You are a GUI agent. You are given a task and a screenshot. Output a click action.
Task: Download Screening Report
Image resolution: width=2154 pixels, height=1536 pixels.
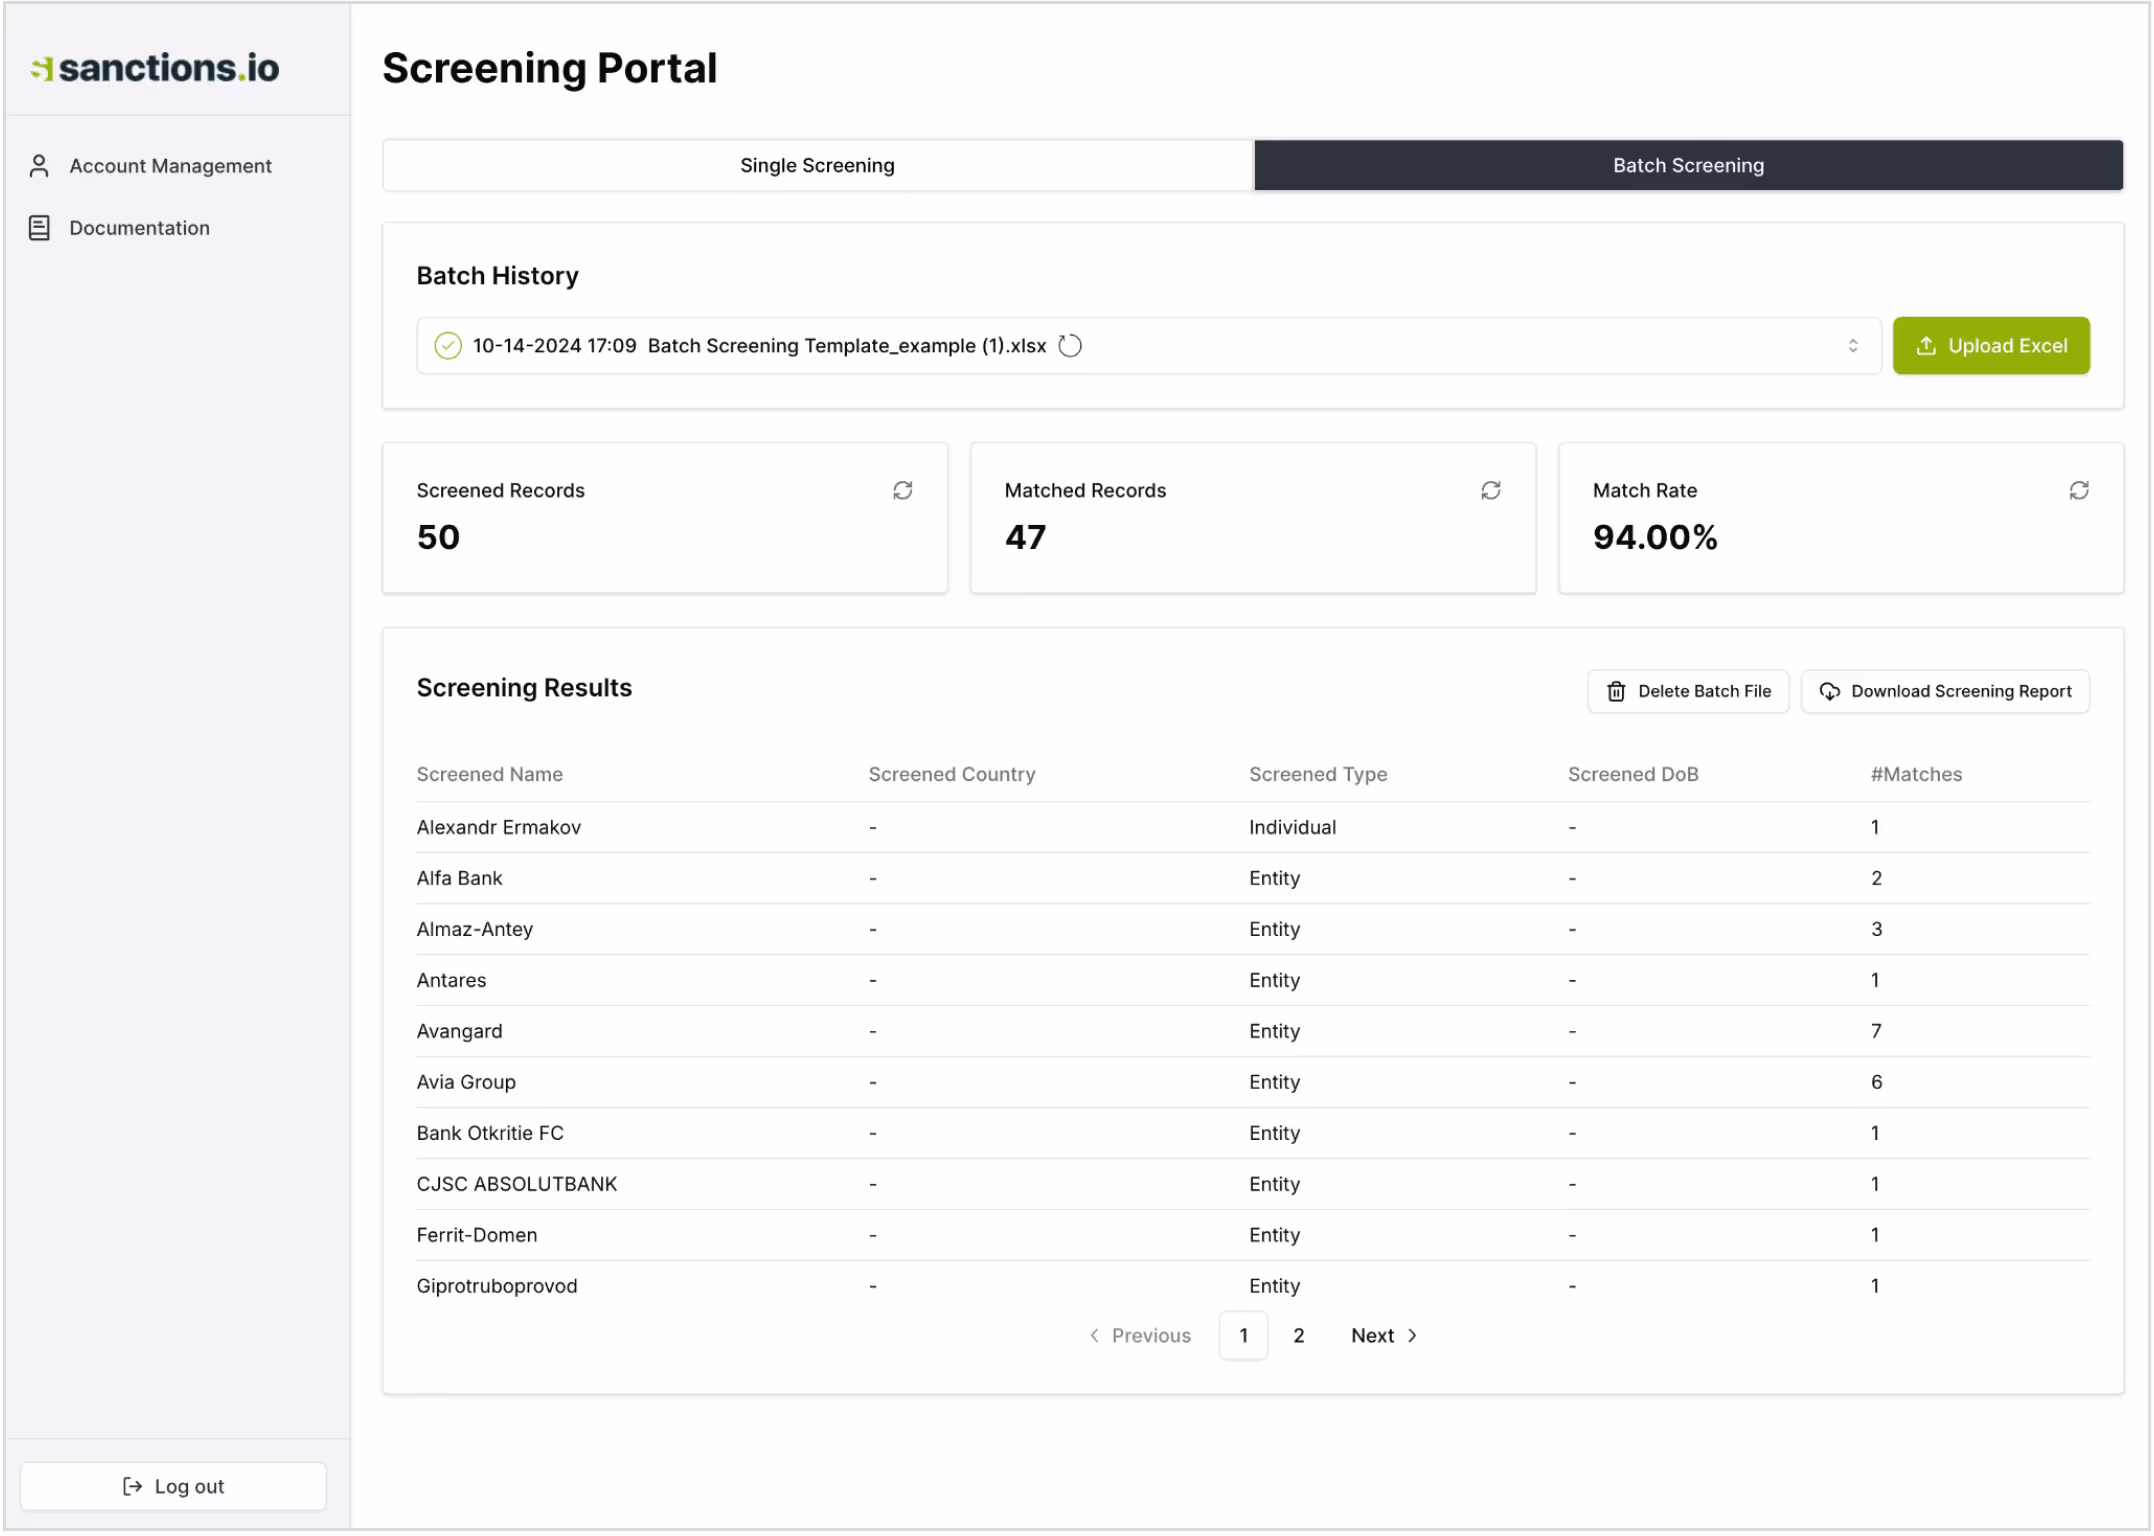(x=1944, y=692)
